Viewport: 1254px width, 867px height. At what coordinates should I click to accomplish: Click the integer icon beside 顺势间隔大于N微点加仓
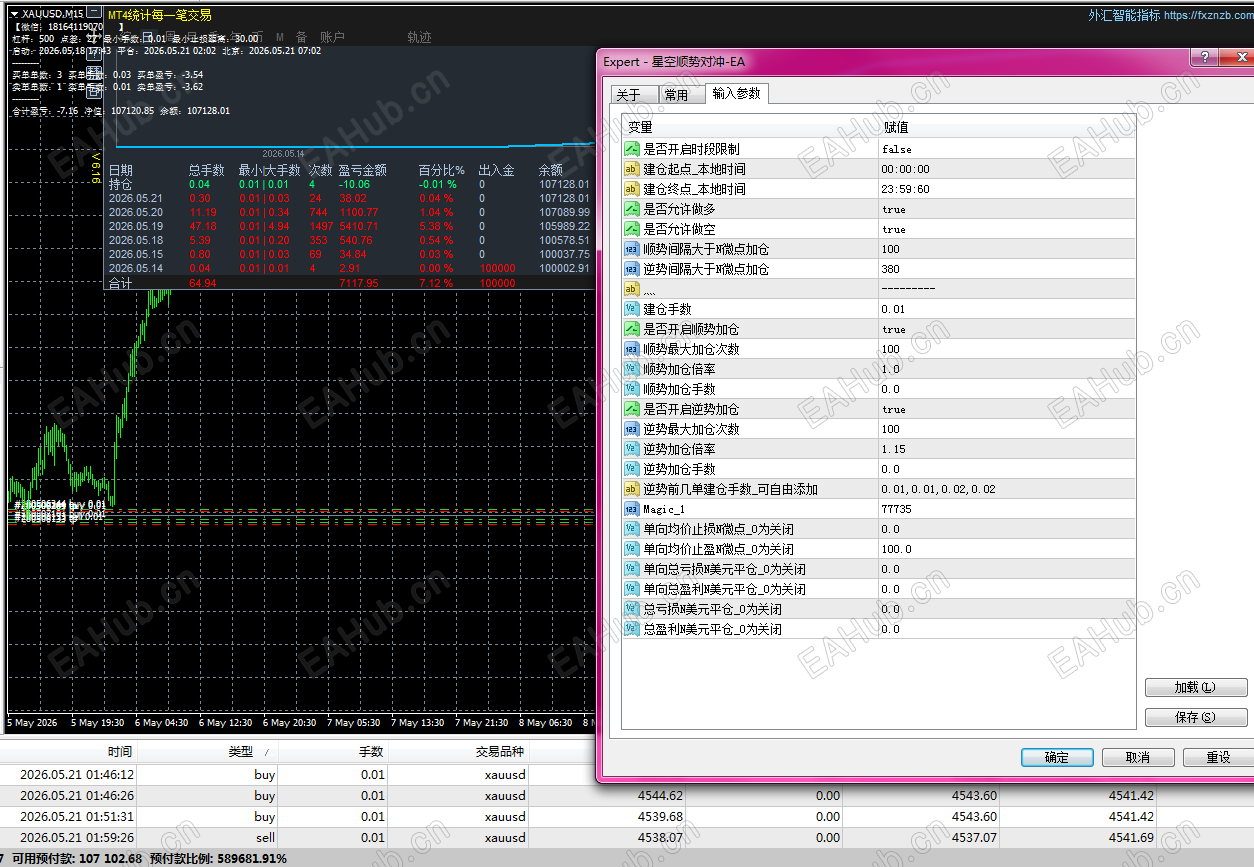tap(631, 249)
